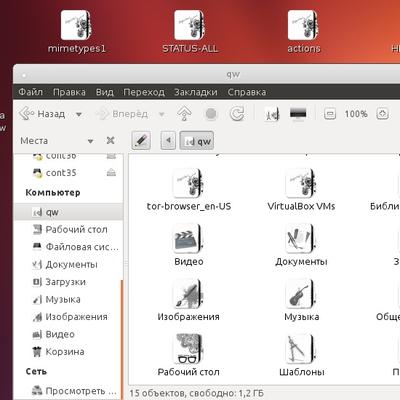Click the computer toolbar icon
Screen dimensions: 400x400
tap(298, 114)
